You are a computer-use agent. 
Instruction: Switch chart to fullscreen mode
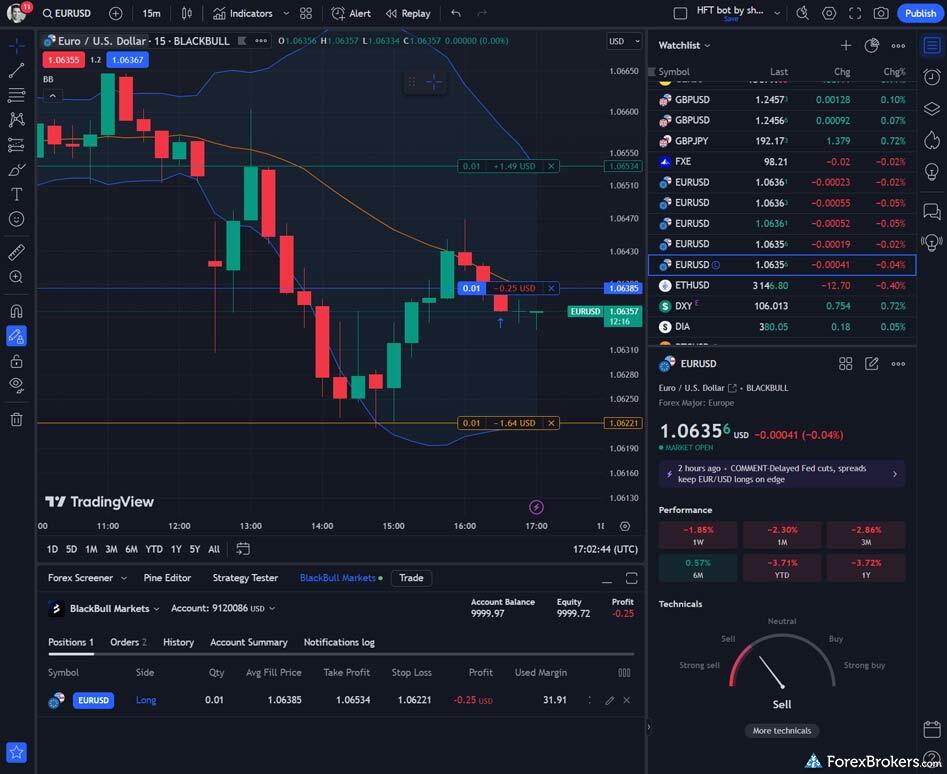tap(855, 13)
